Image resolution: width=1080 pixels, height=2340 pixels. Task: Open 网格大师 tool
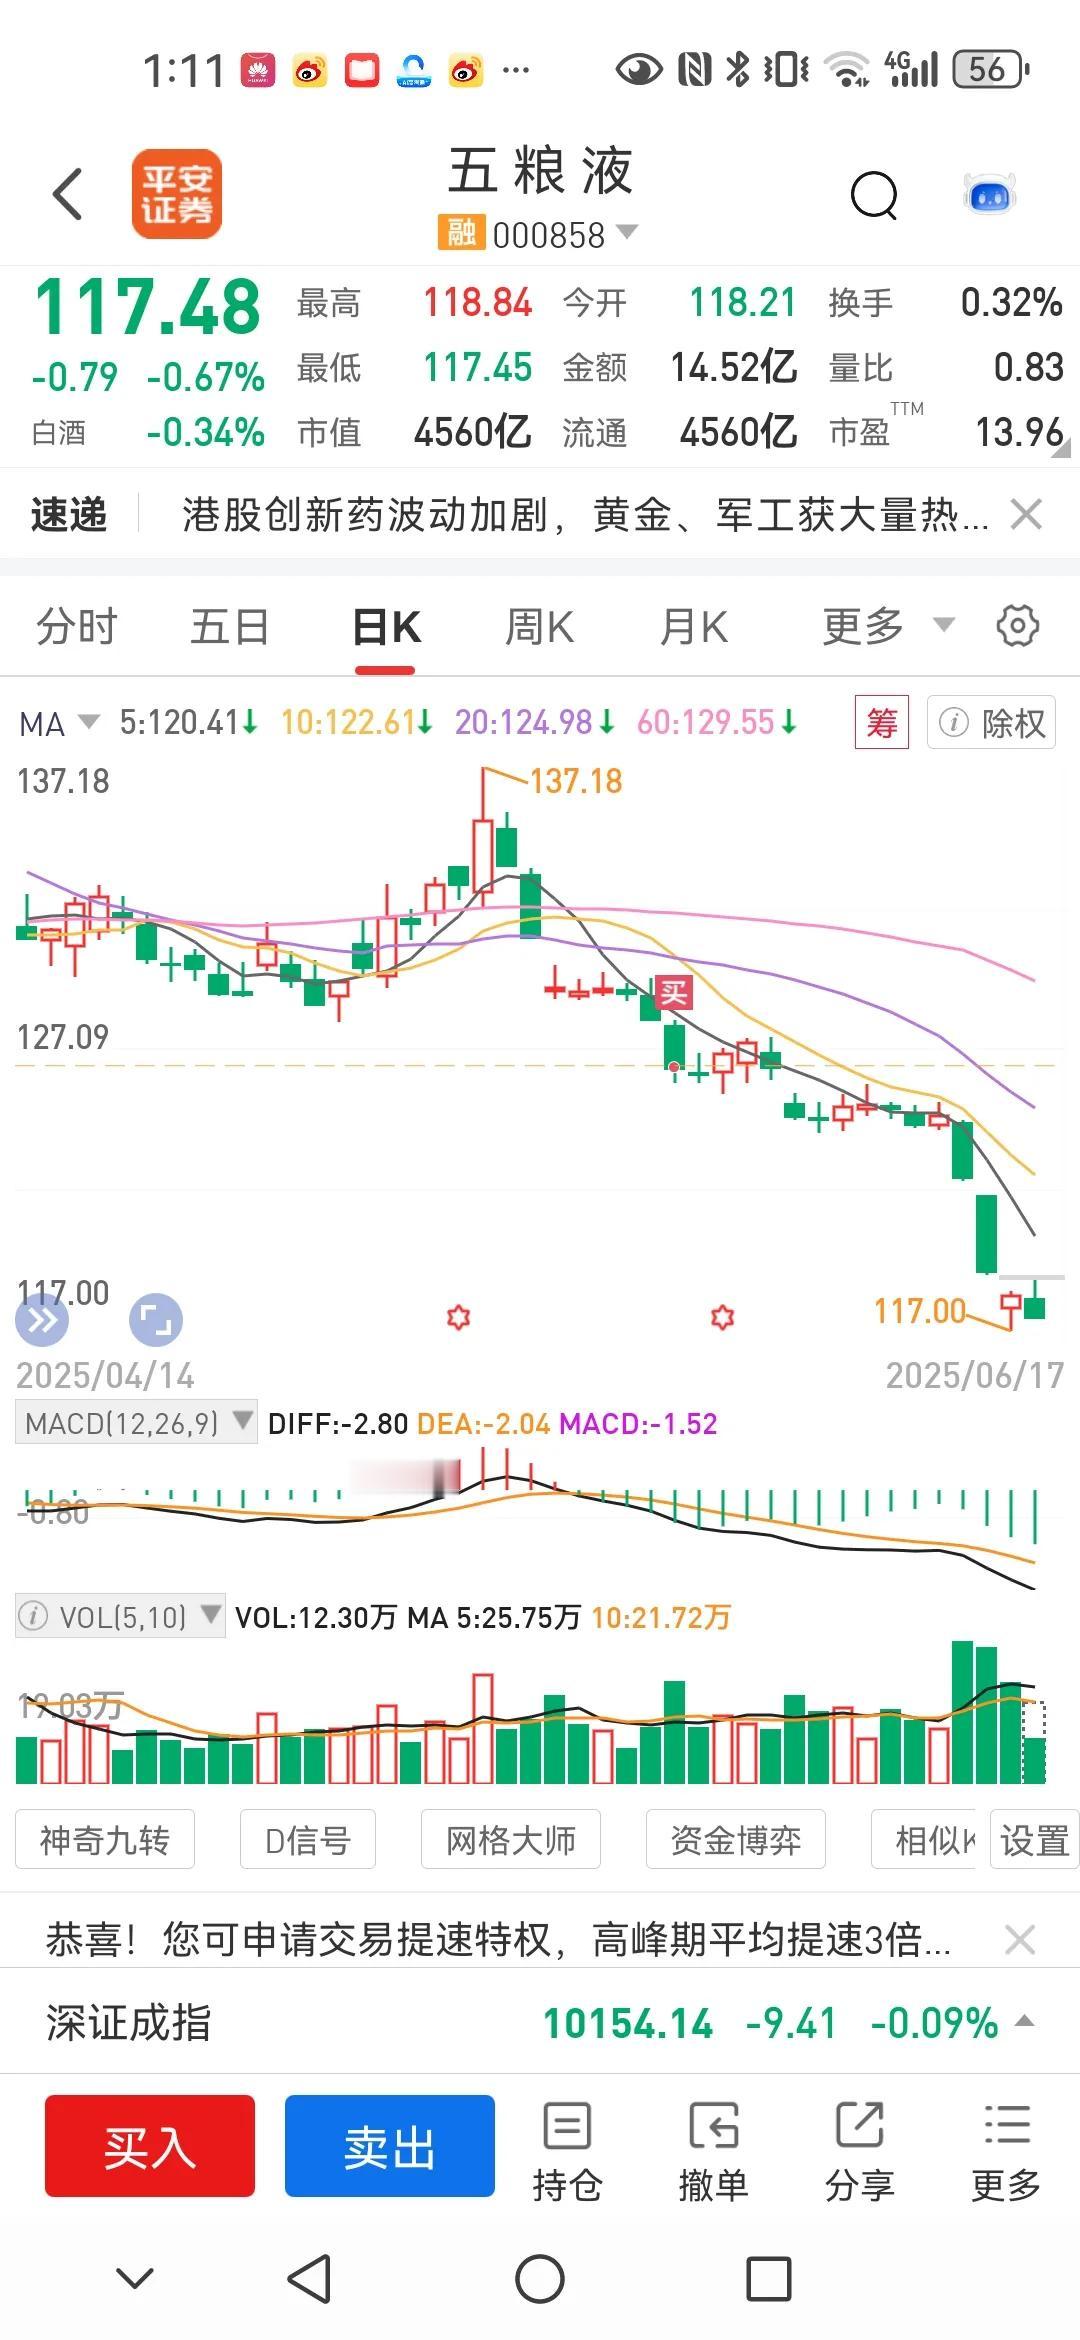pyautogui.click(x=511, y=1840)
